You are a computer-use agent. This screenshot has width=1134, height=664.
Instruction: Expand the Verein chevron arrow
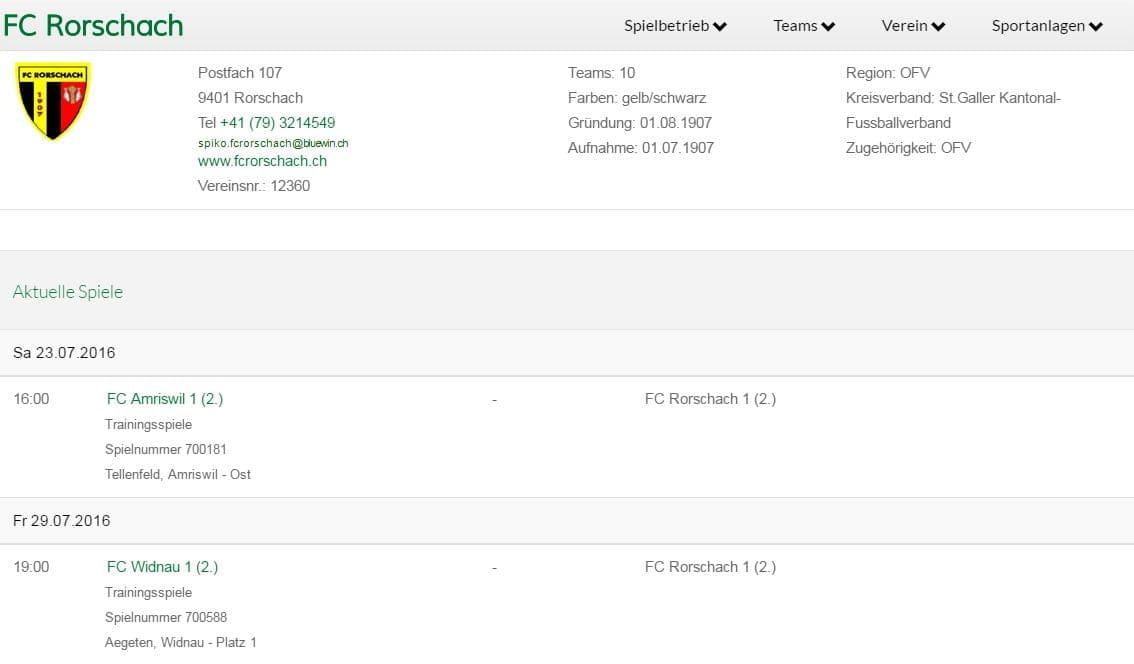[938, 27]
